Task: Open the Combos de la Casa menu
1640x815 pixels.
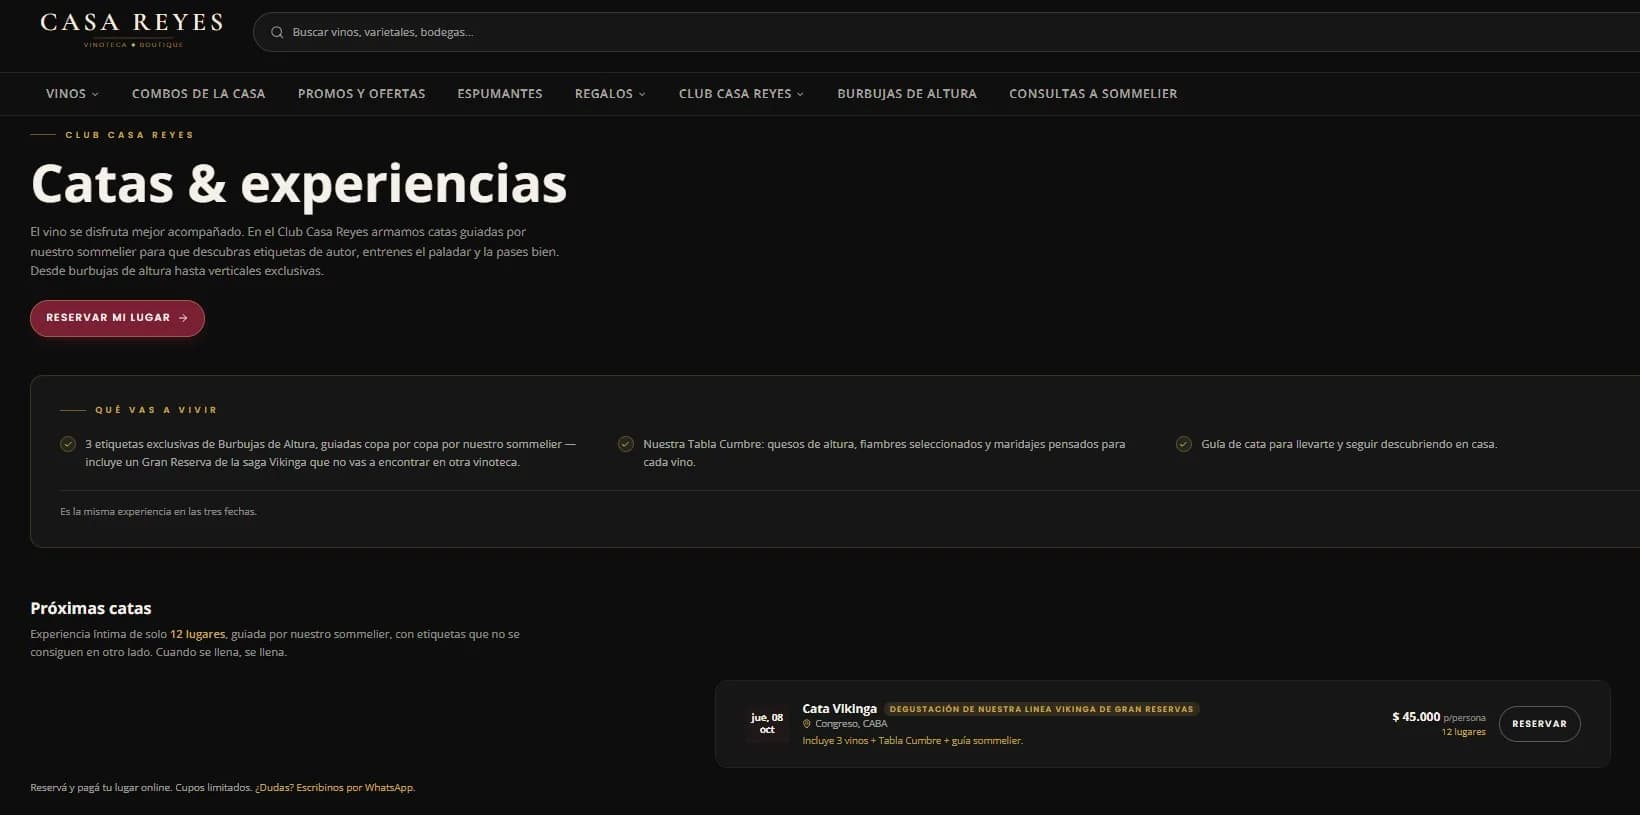Action: (199, 94)
